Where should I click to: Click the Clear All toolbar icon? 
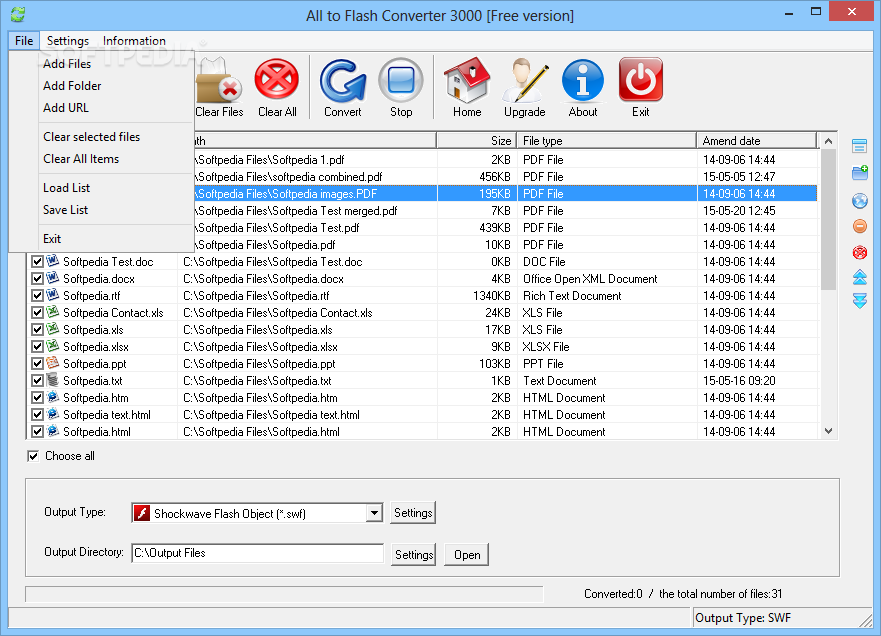277,80
